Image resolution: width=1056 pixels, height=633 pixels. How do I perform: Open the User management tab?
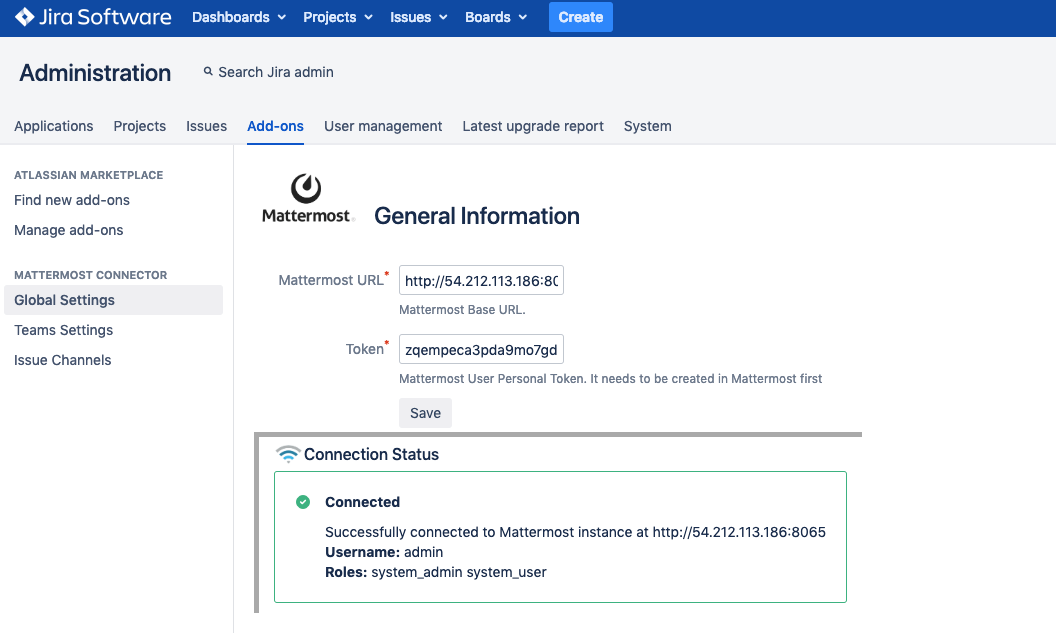[383, 126]
